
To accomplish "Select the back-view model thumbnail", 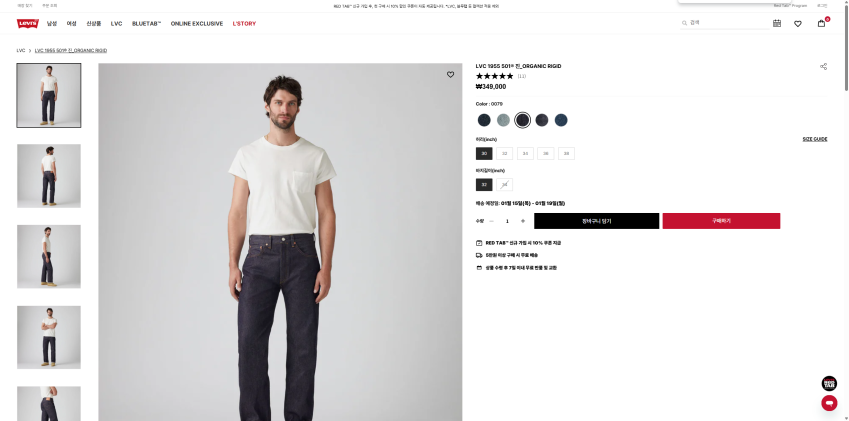I will pos(49,176).
